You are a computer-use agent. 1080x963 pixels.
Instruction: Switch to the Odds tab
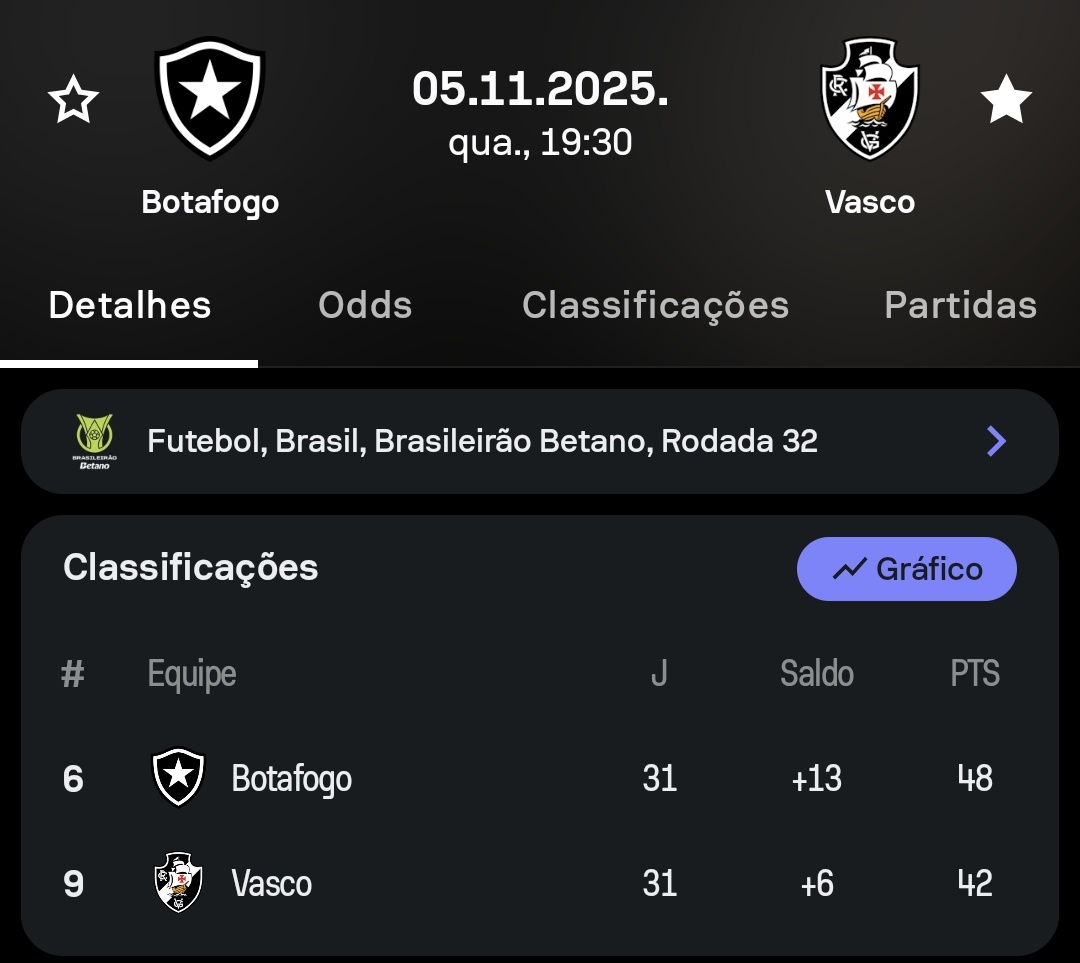[x=365, y=305]
